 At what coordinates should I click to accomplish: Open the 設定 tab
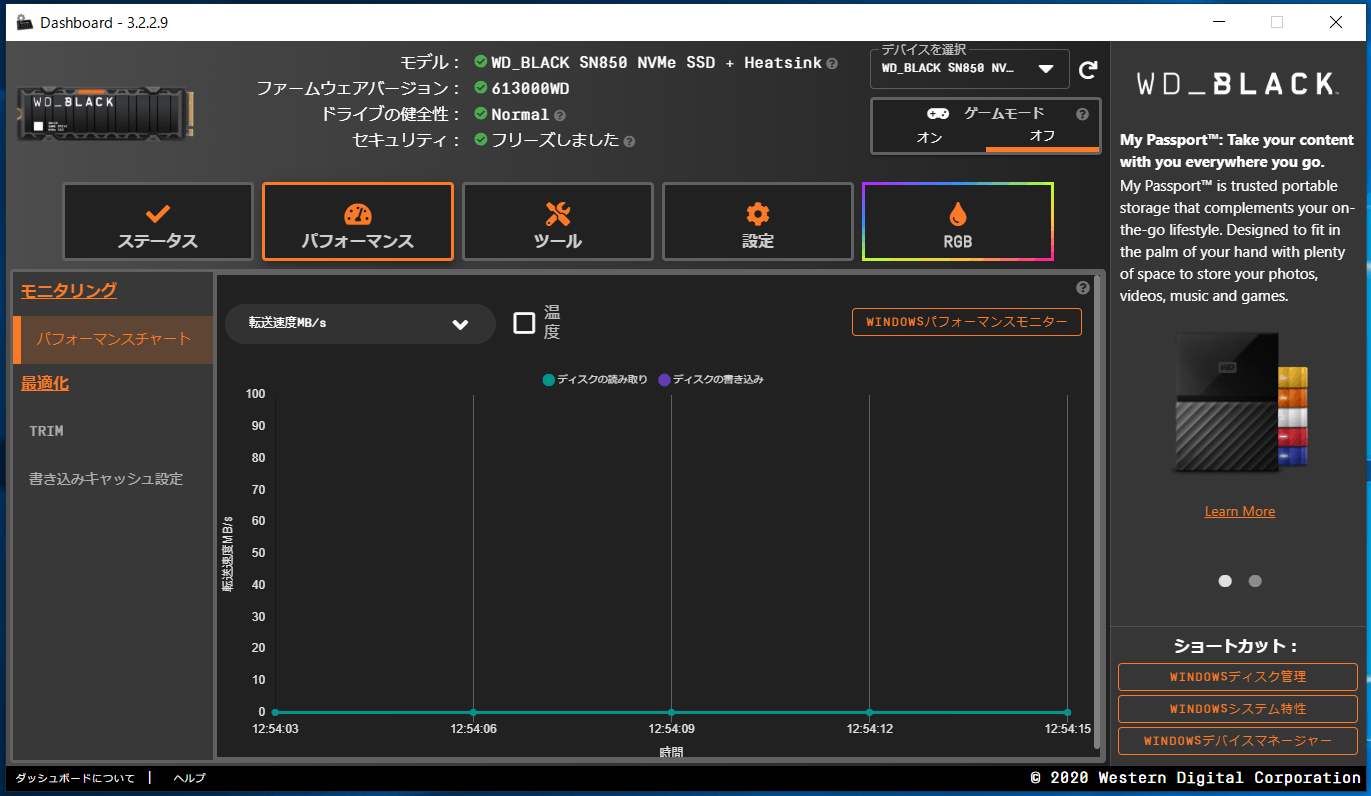pos(758,221)
